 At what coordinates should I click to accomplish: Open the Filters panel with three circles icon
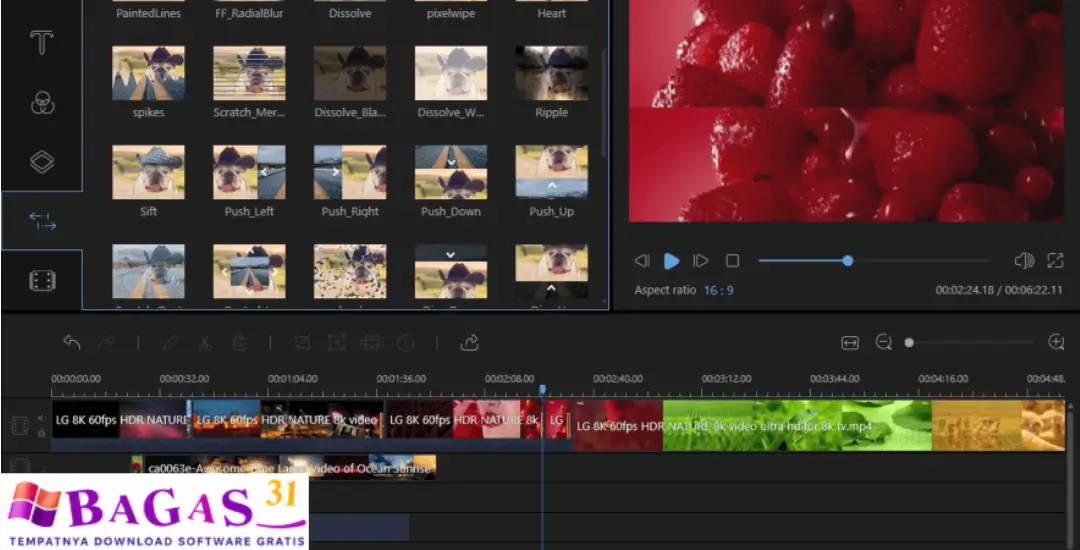pyautogui.click(x=42, y=103)
